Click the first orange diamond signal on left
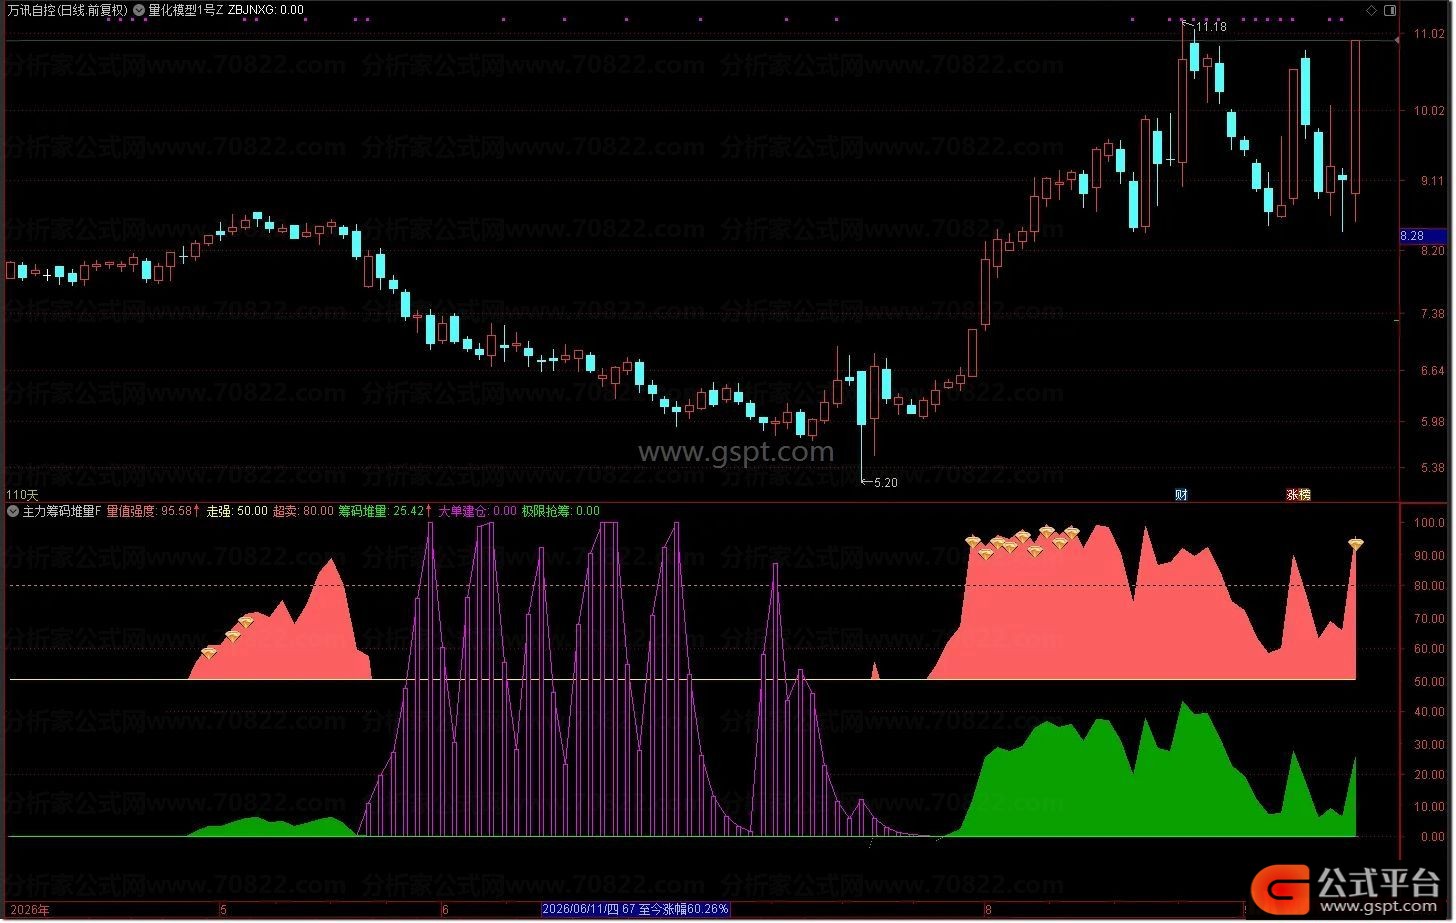1456x923 pixels. coord(209,652)
